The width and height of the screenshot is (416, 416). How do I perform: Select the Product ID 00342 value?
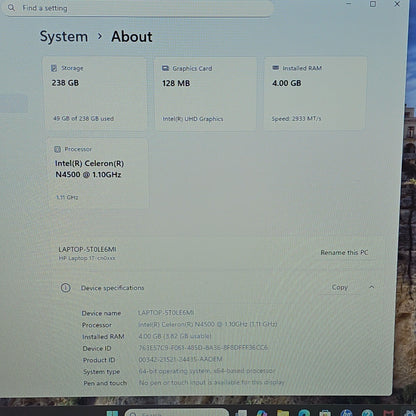point(180,359)
